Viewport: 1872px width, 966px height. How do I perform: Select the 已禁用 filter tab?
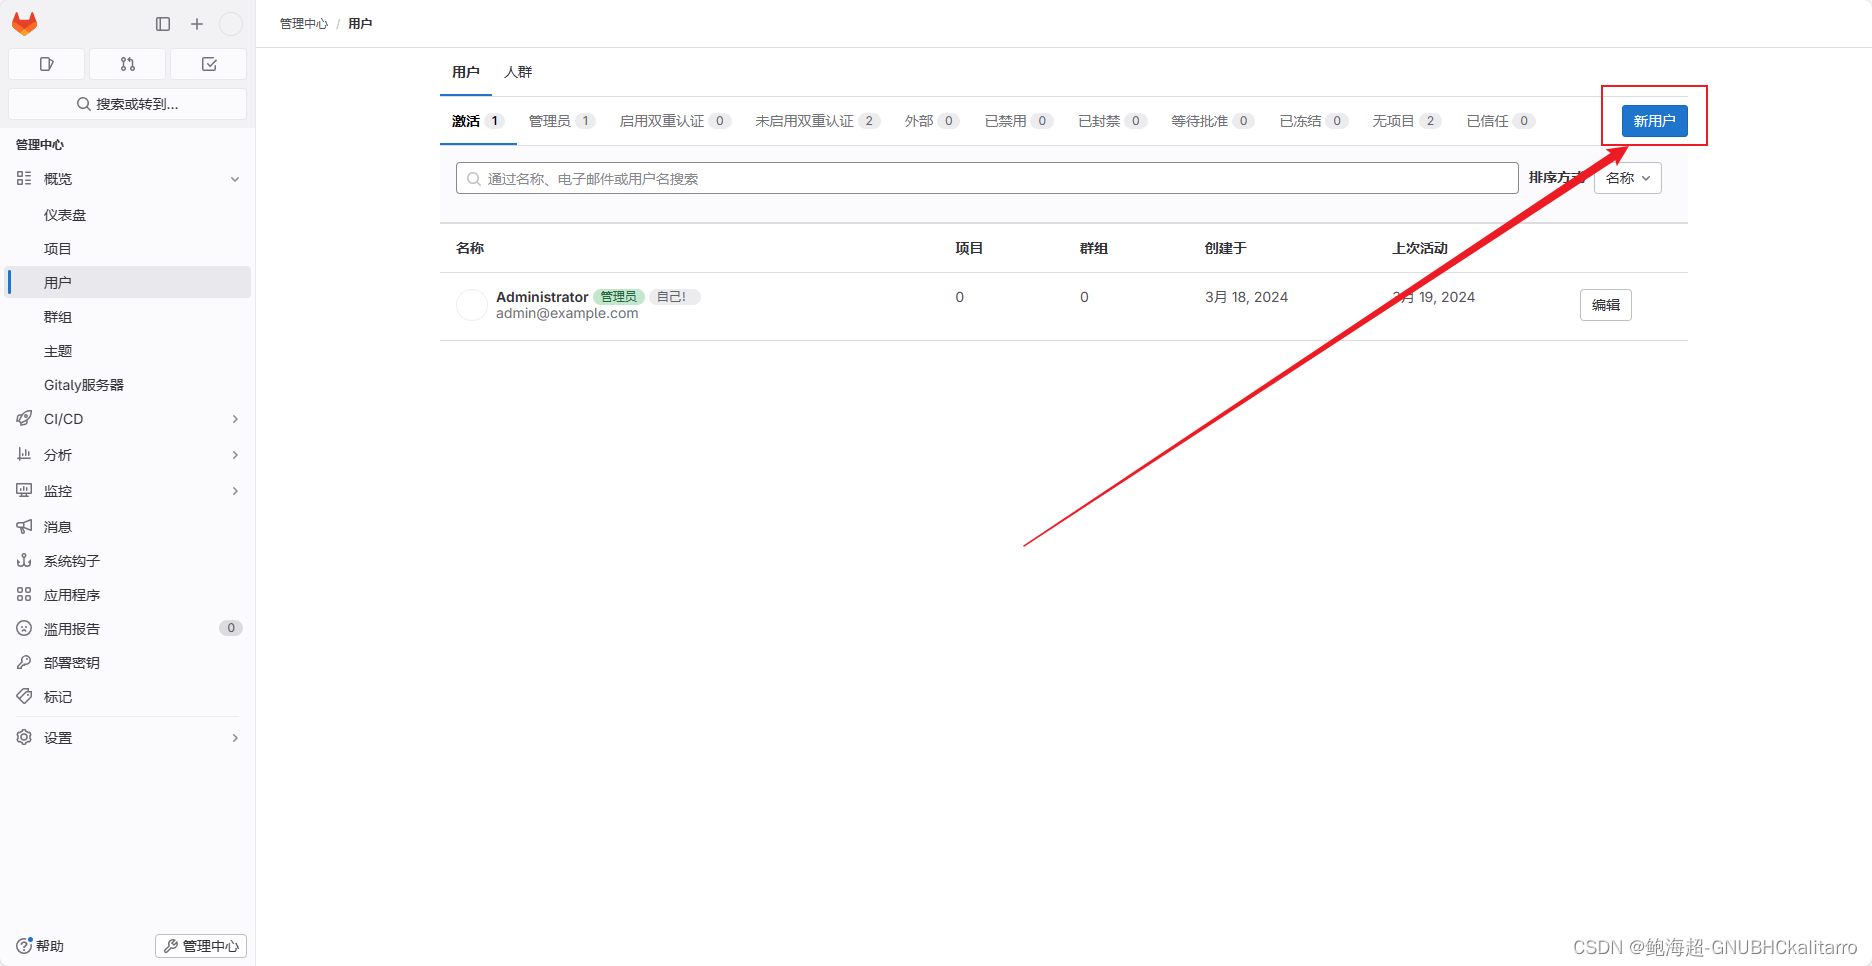click(1018, 121)
